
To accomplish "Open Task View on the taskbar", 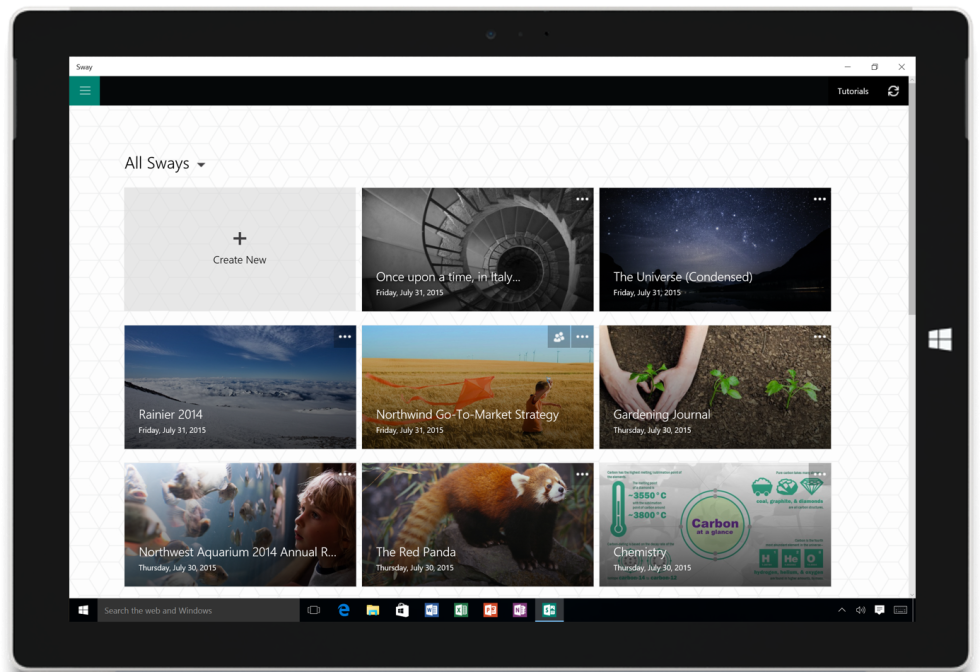I will point(314,610).
